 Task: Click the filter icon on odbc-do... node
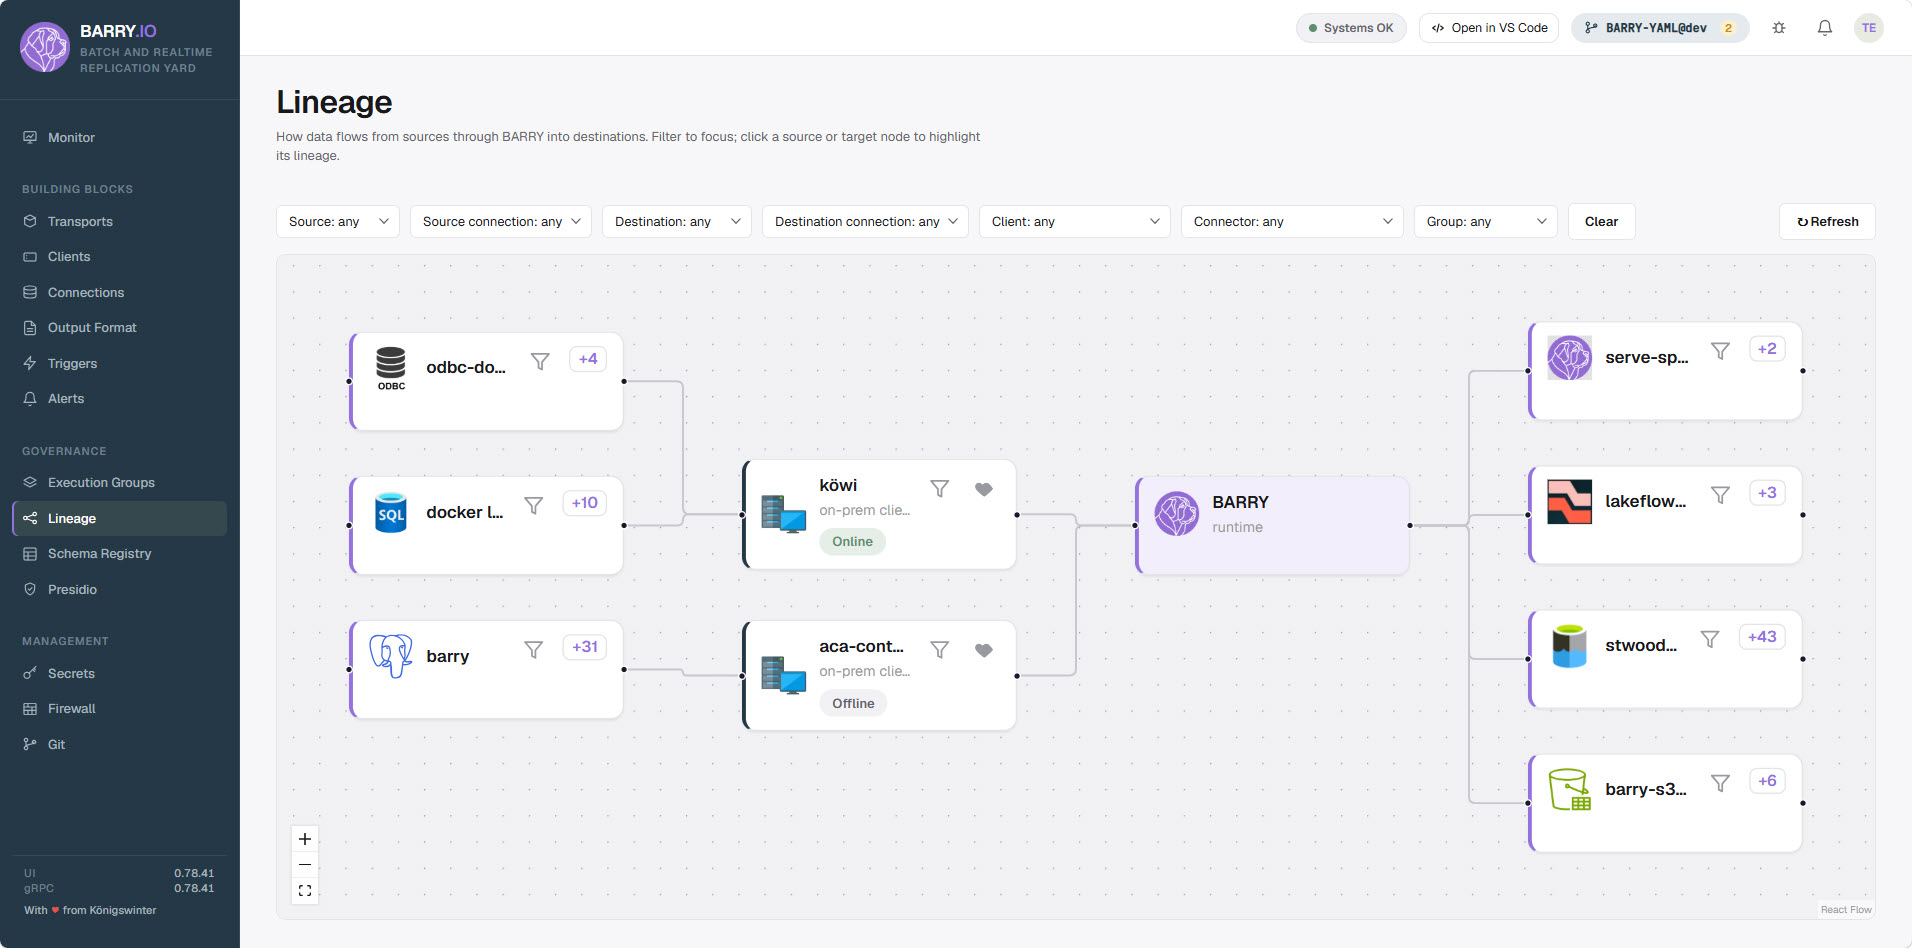coord(540,361)
